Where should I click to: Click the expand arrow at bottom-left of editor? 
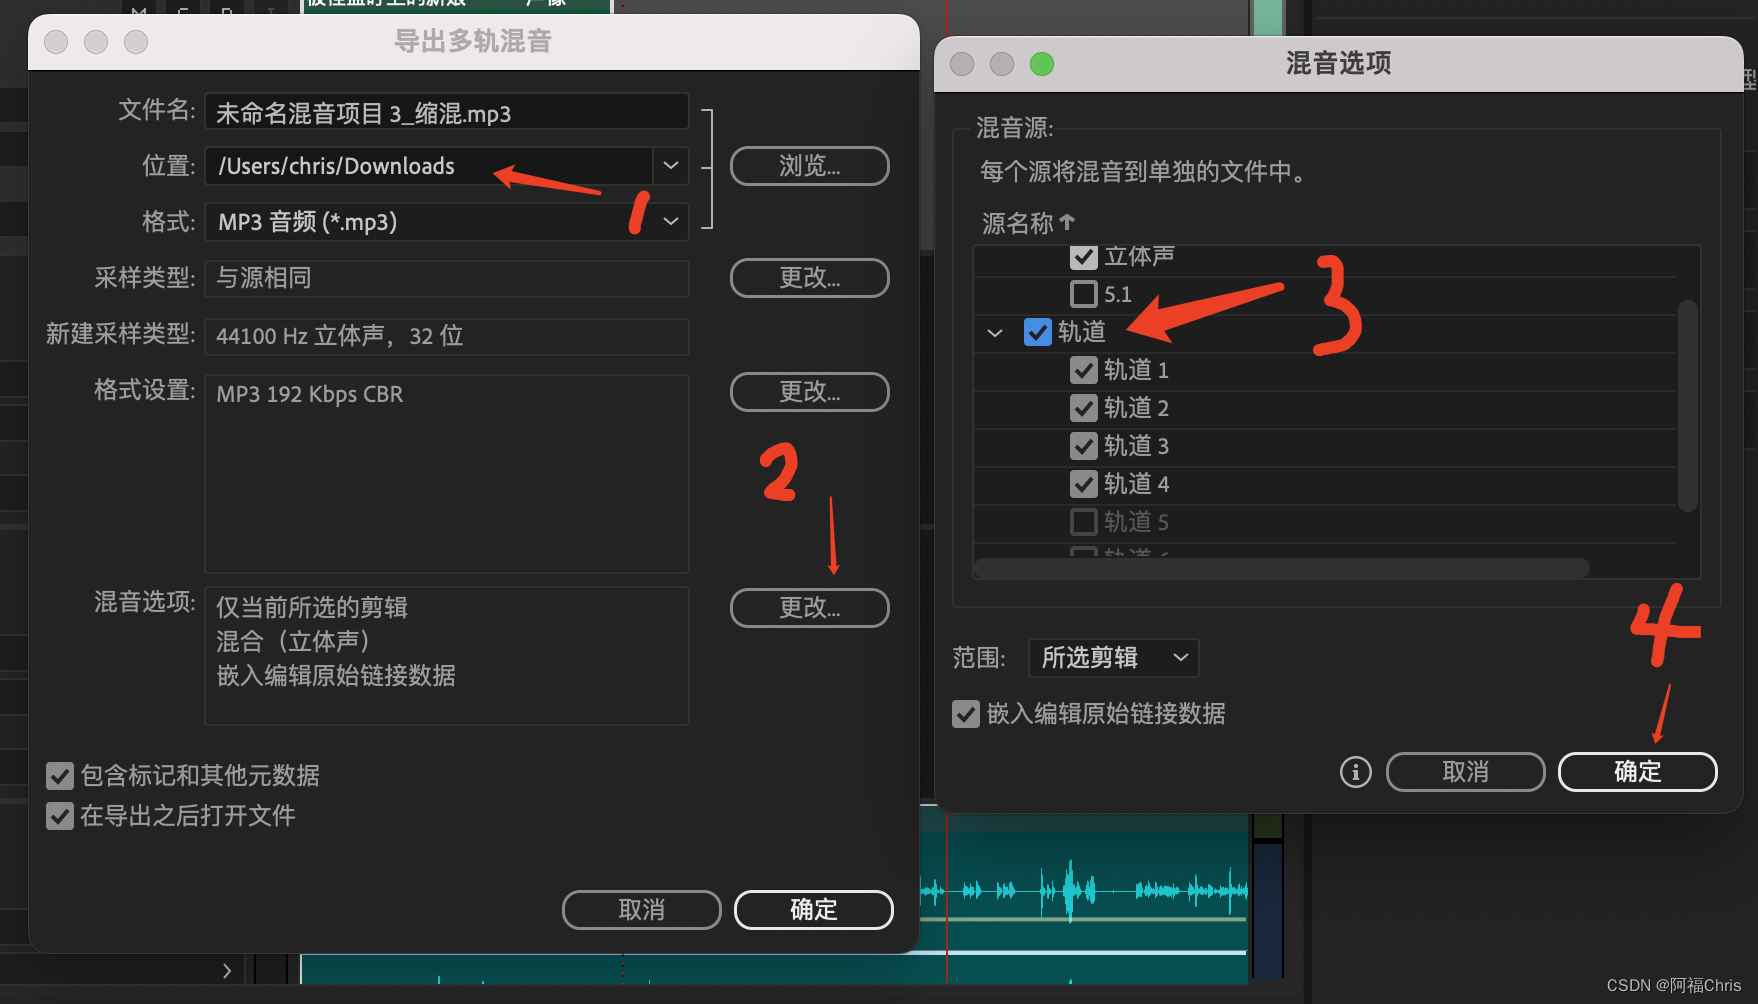pos(227,970)
